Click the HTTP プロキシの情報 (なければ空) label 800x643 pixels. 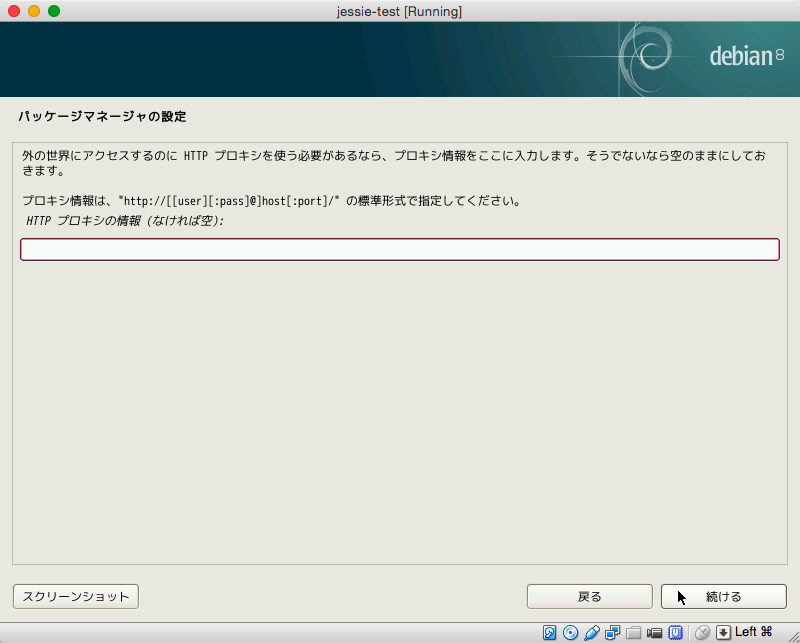tap(125, 220)
